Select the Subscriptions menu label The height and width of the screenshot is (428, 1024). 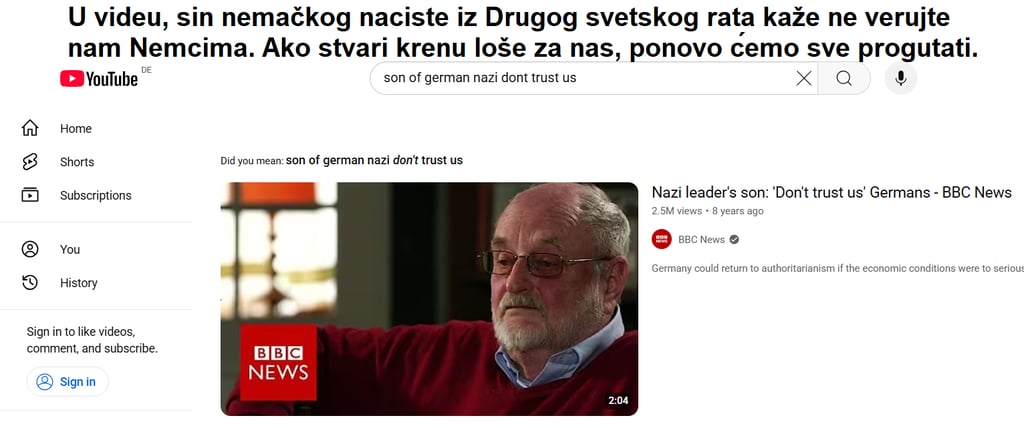[x=95, y=195]
